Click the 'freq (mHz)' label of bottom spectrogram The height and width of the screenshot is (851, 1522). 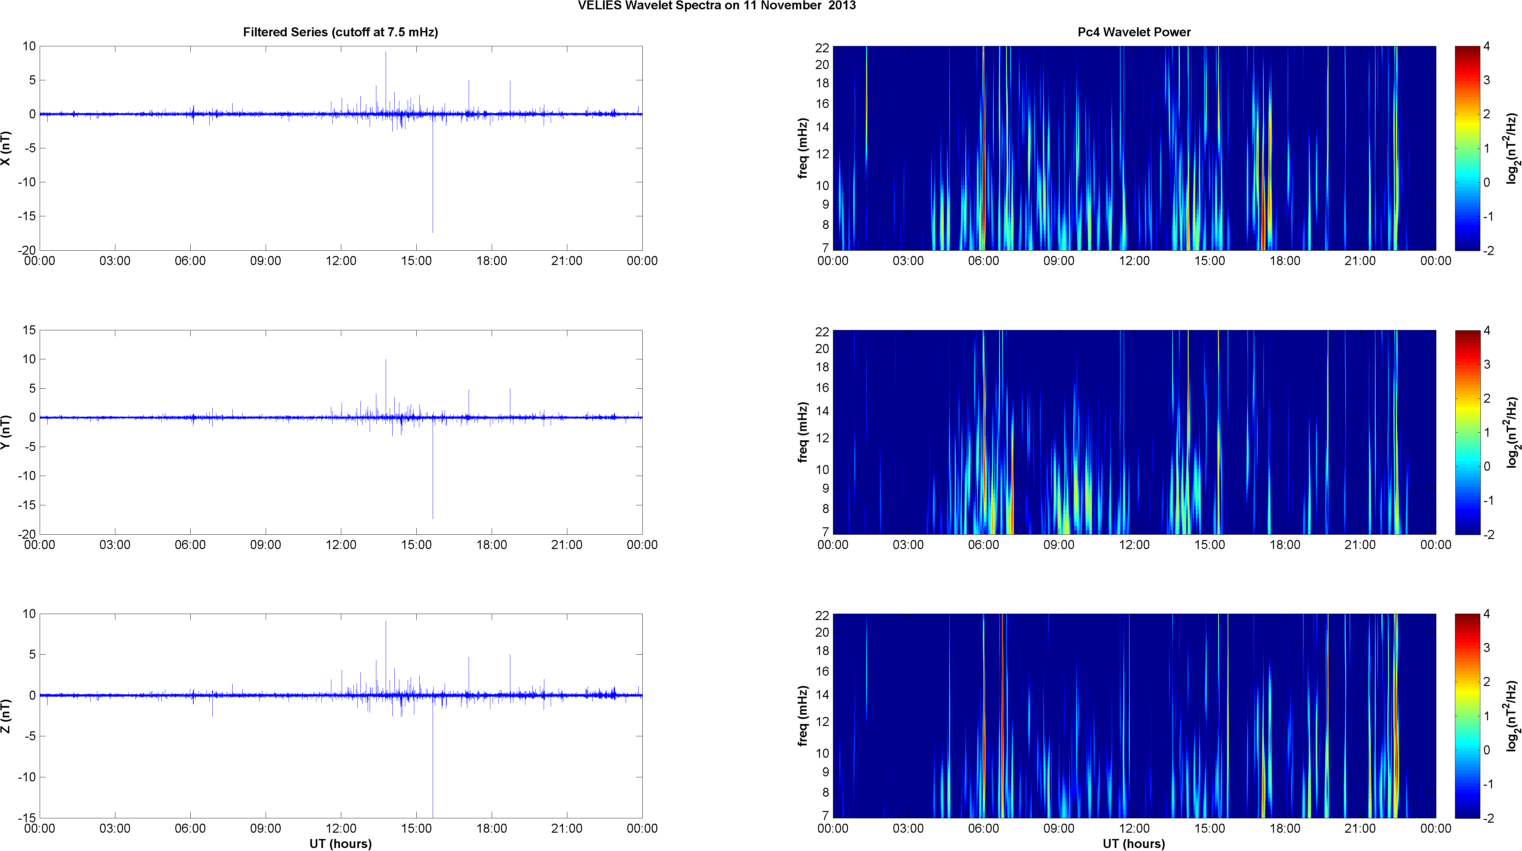pos(802,716)
